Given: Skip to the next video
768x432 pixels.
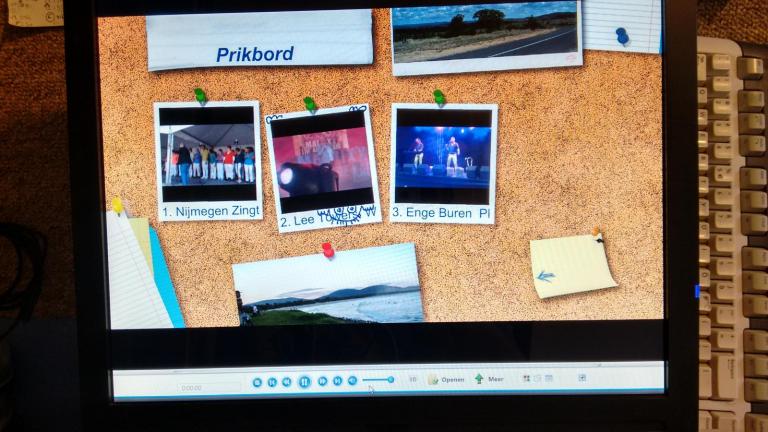Looking at the screenshot, I should point(337,381).
